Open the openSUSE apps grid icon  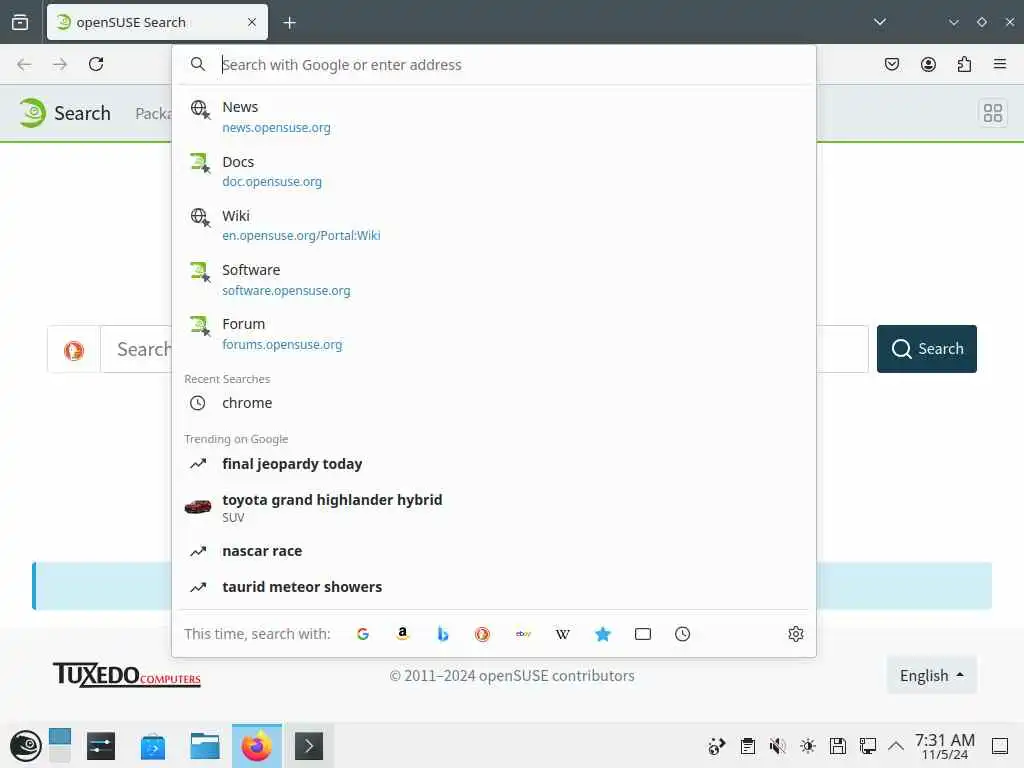pyautogui.click(x=993, y=113)
